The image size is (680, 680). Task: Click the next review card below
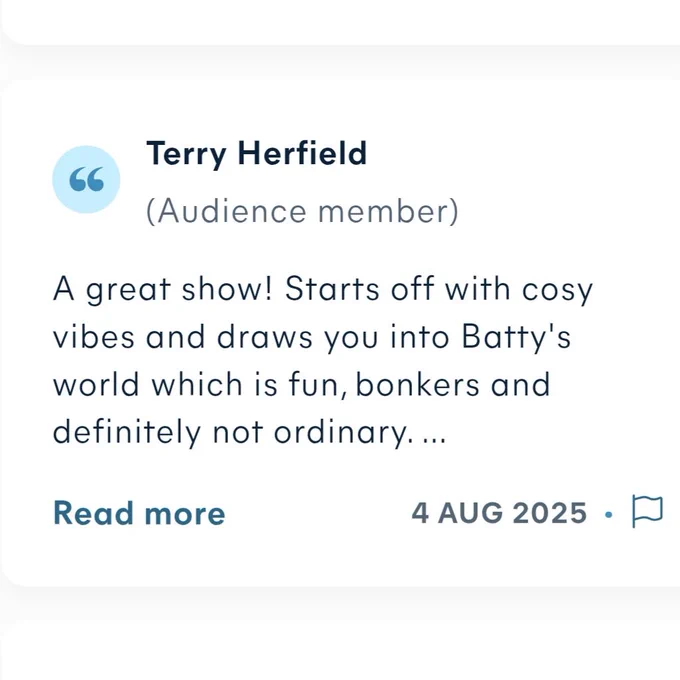pos(340,651)
